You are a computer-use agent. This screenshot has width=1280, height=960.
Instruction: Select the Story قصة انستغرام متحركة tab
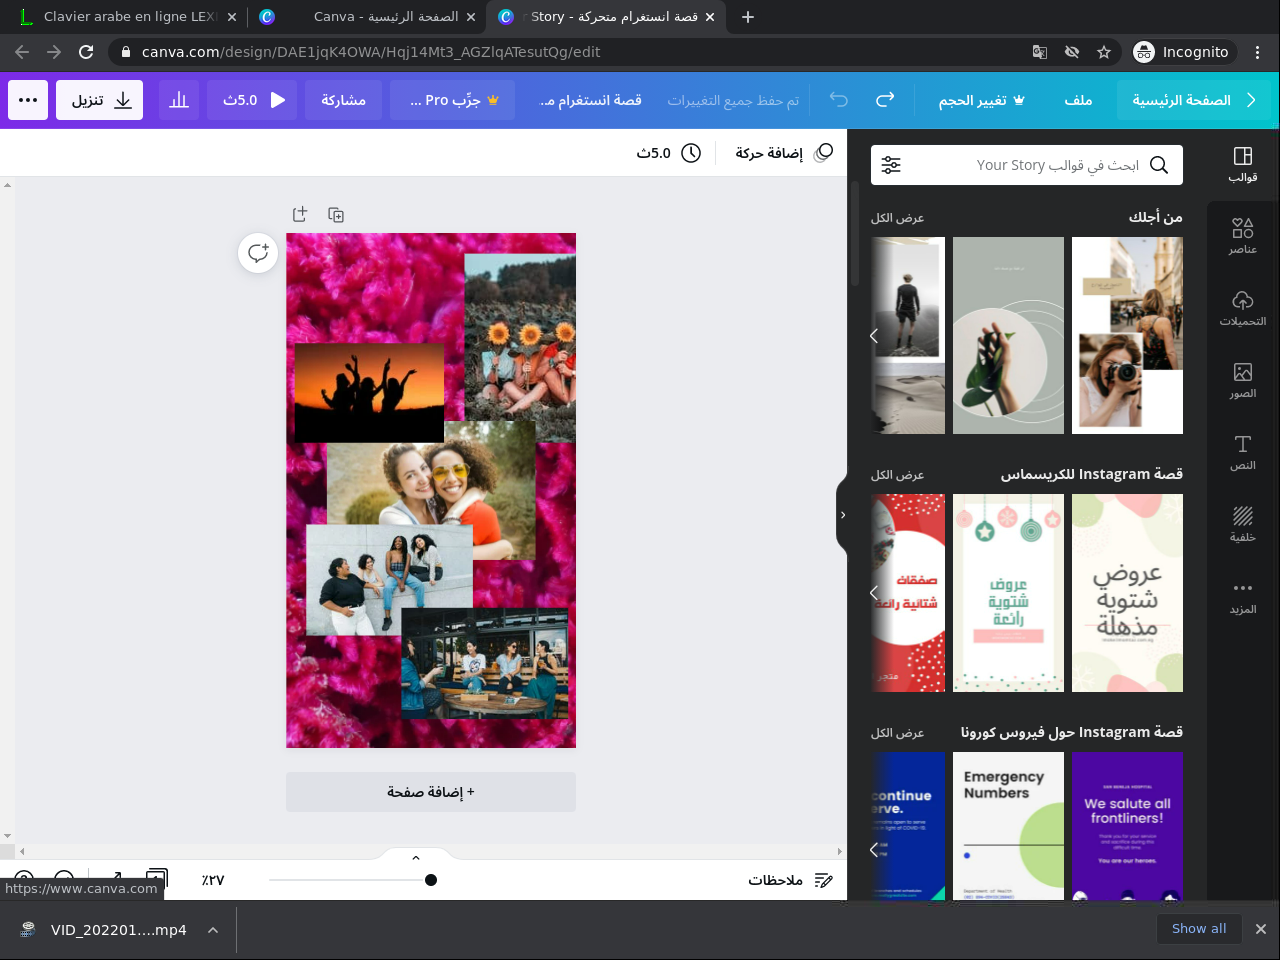[607, 17]
